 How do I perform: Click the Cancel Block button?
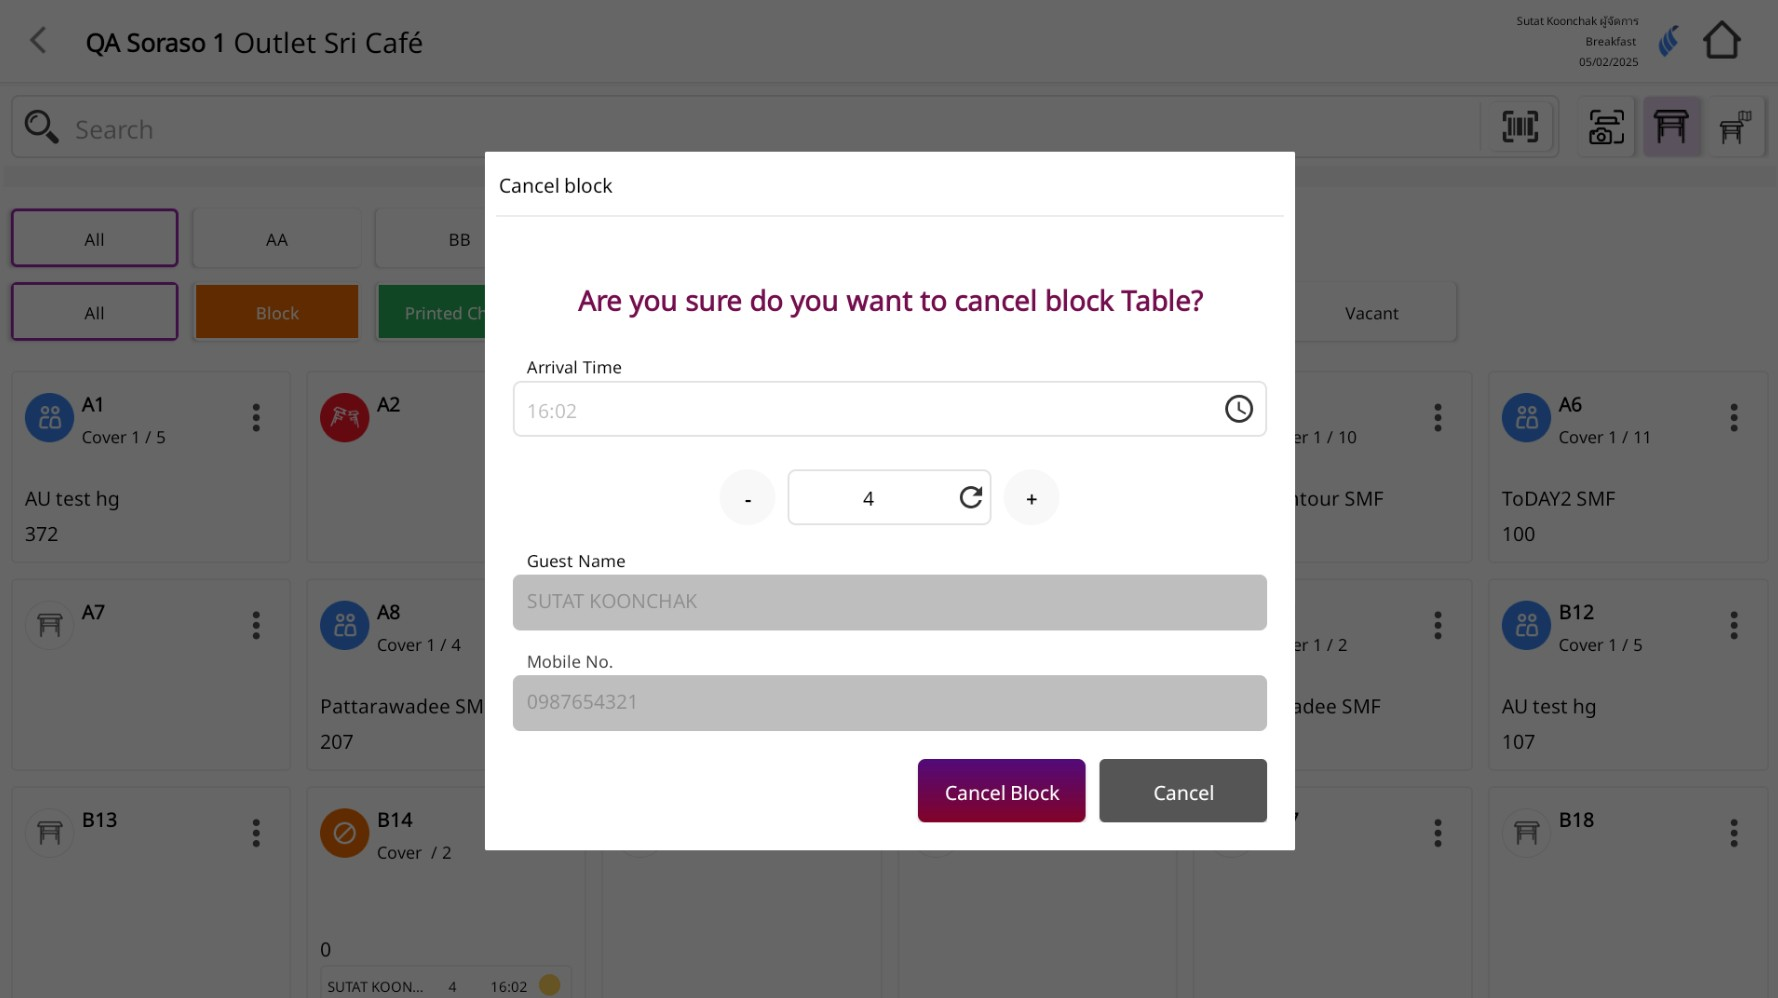coord(1001,791)
